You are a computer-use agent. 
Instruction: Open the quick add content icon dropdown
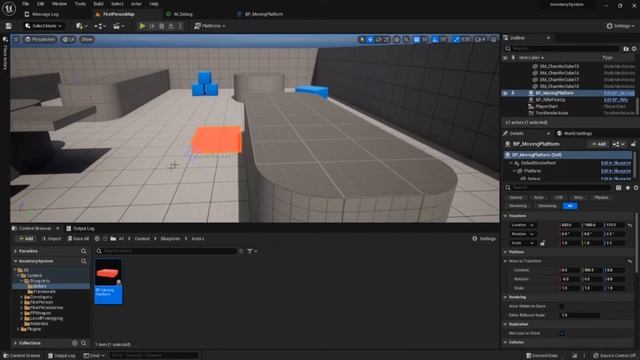click(x=81, y=26)
